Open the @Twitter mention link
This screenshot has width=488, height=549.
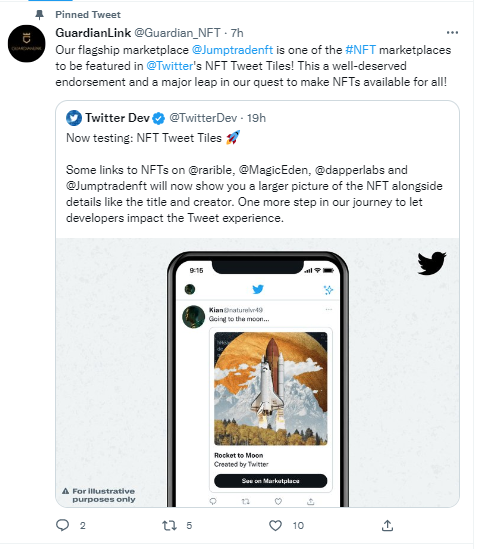[169, 66]
